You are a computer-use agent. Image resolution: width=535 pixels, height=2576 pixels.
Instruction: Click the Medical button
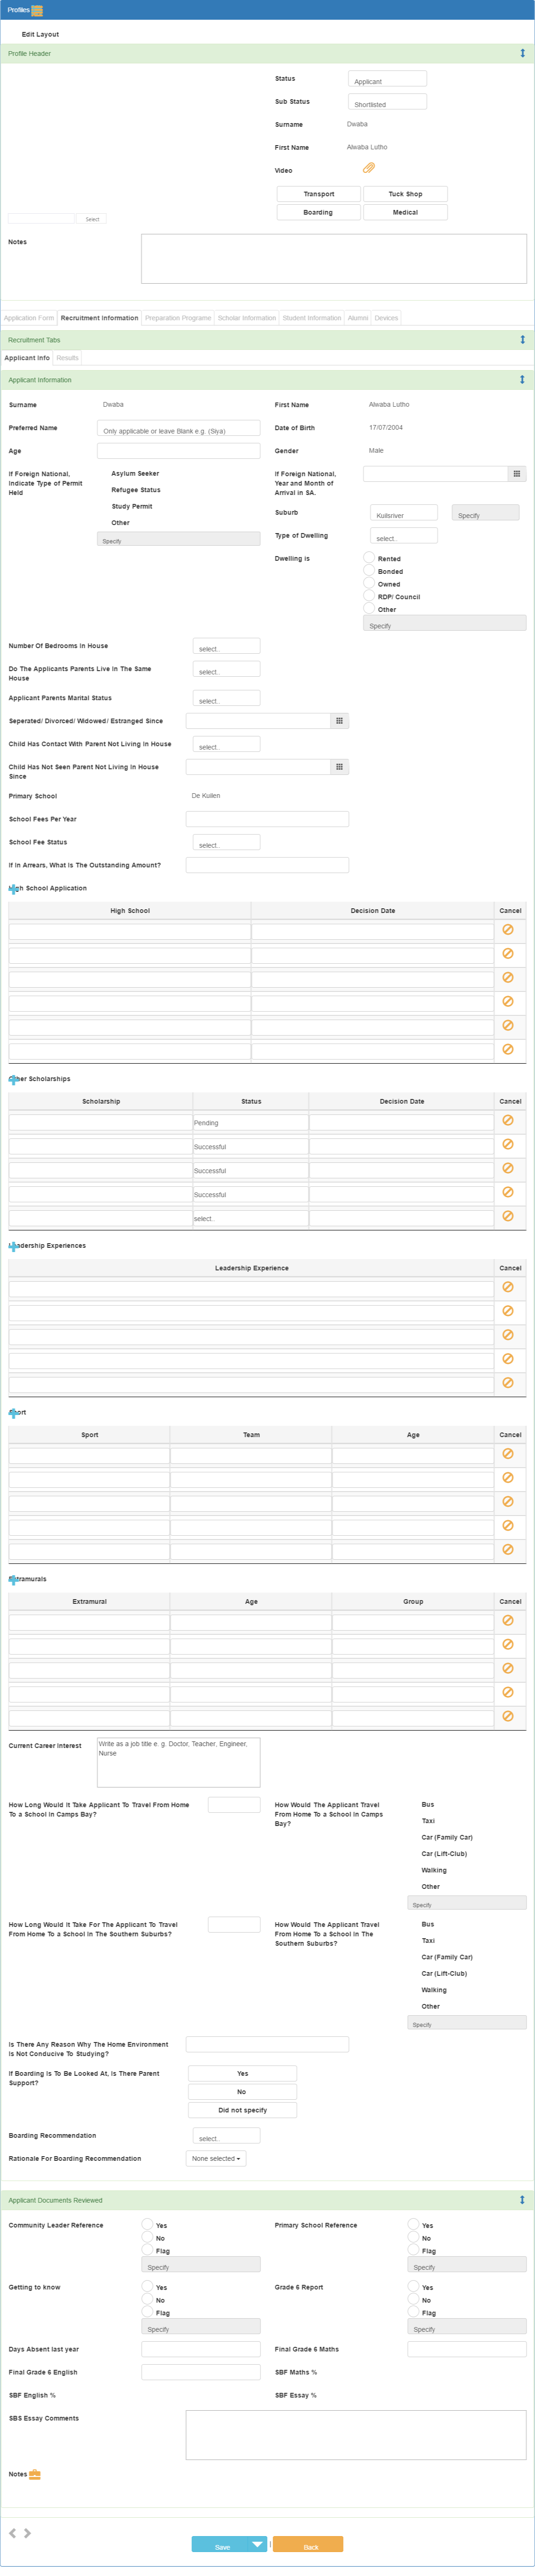(x=405, y=212)
